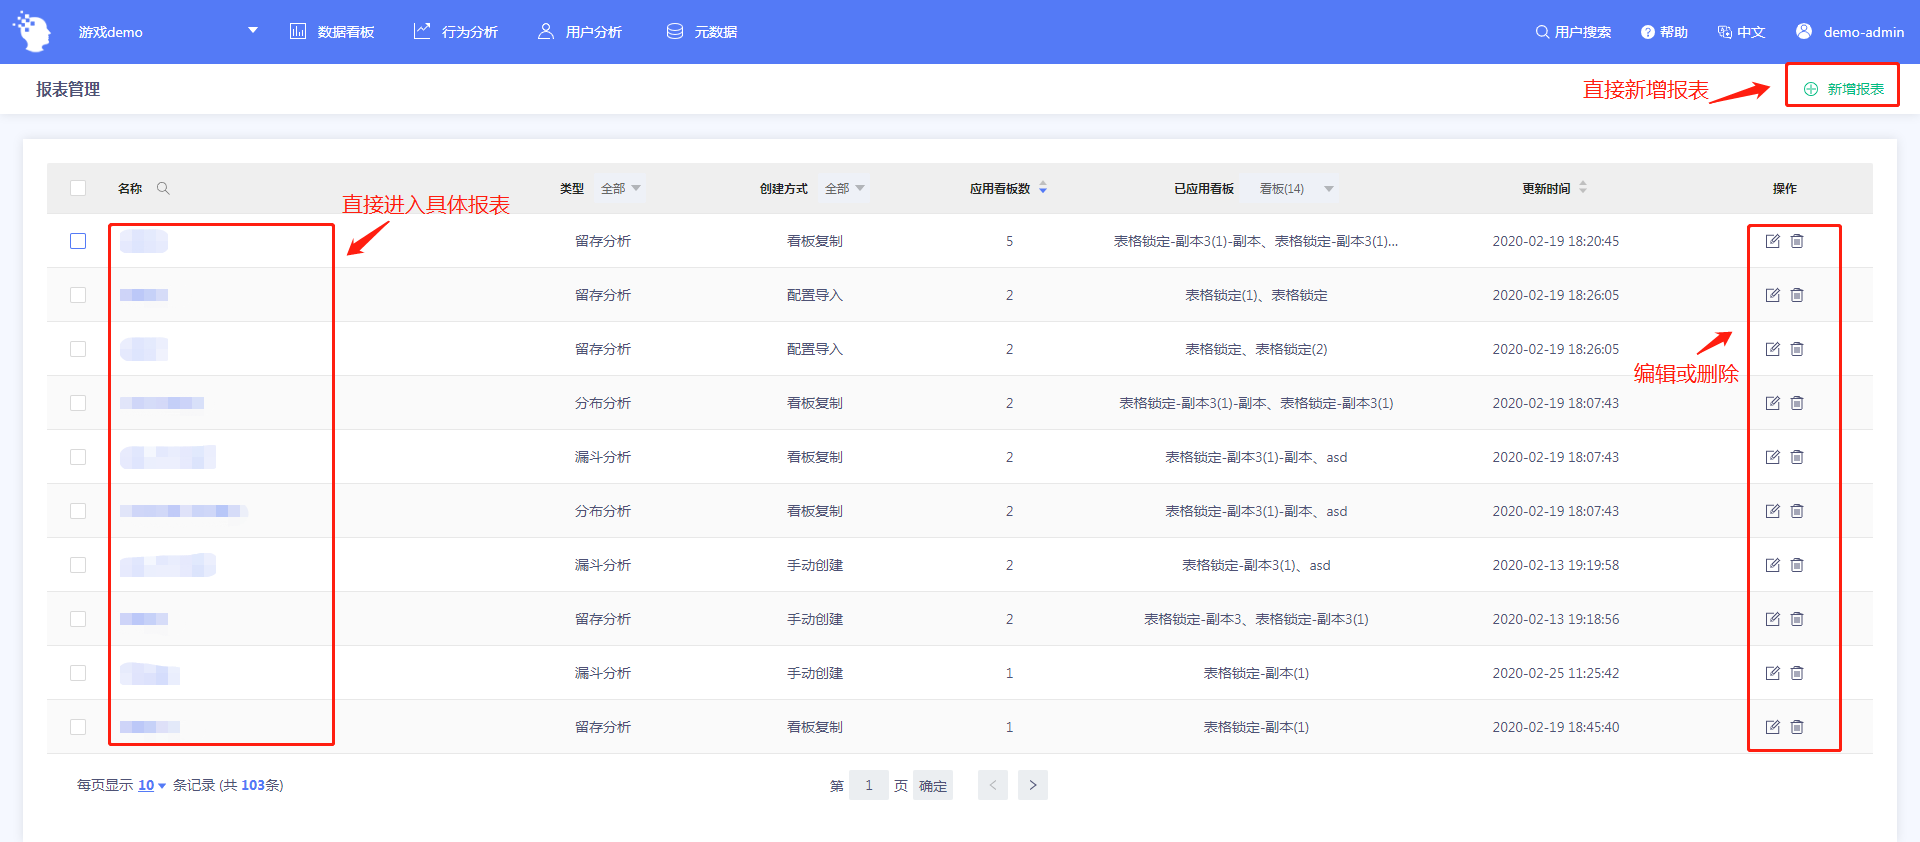Click the 5 in 应用看板数 column
This screenshot has width=1920, height=842.
point(1009,241)
